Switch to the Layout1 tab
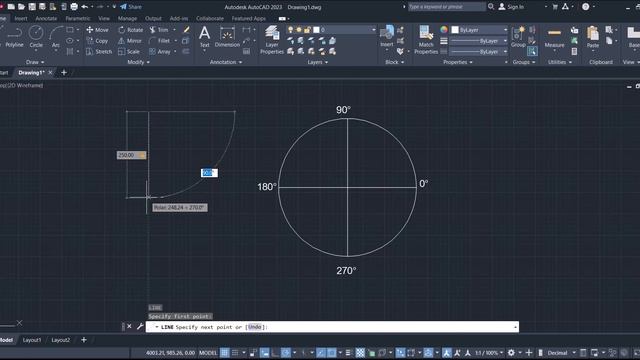 (32, 340)
